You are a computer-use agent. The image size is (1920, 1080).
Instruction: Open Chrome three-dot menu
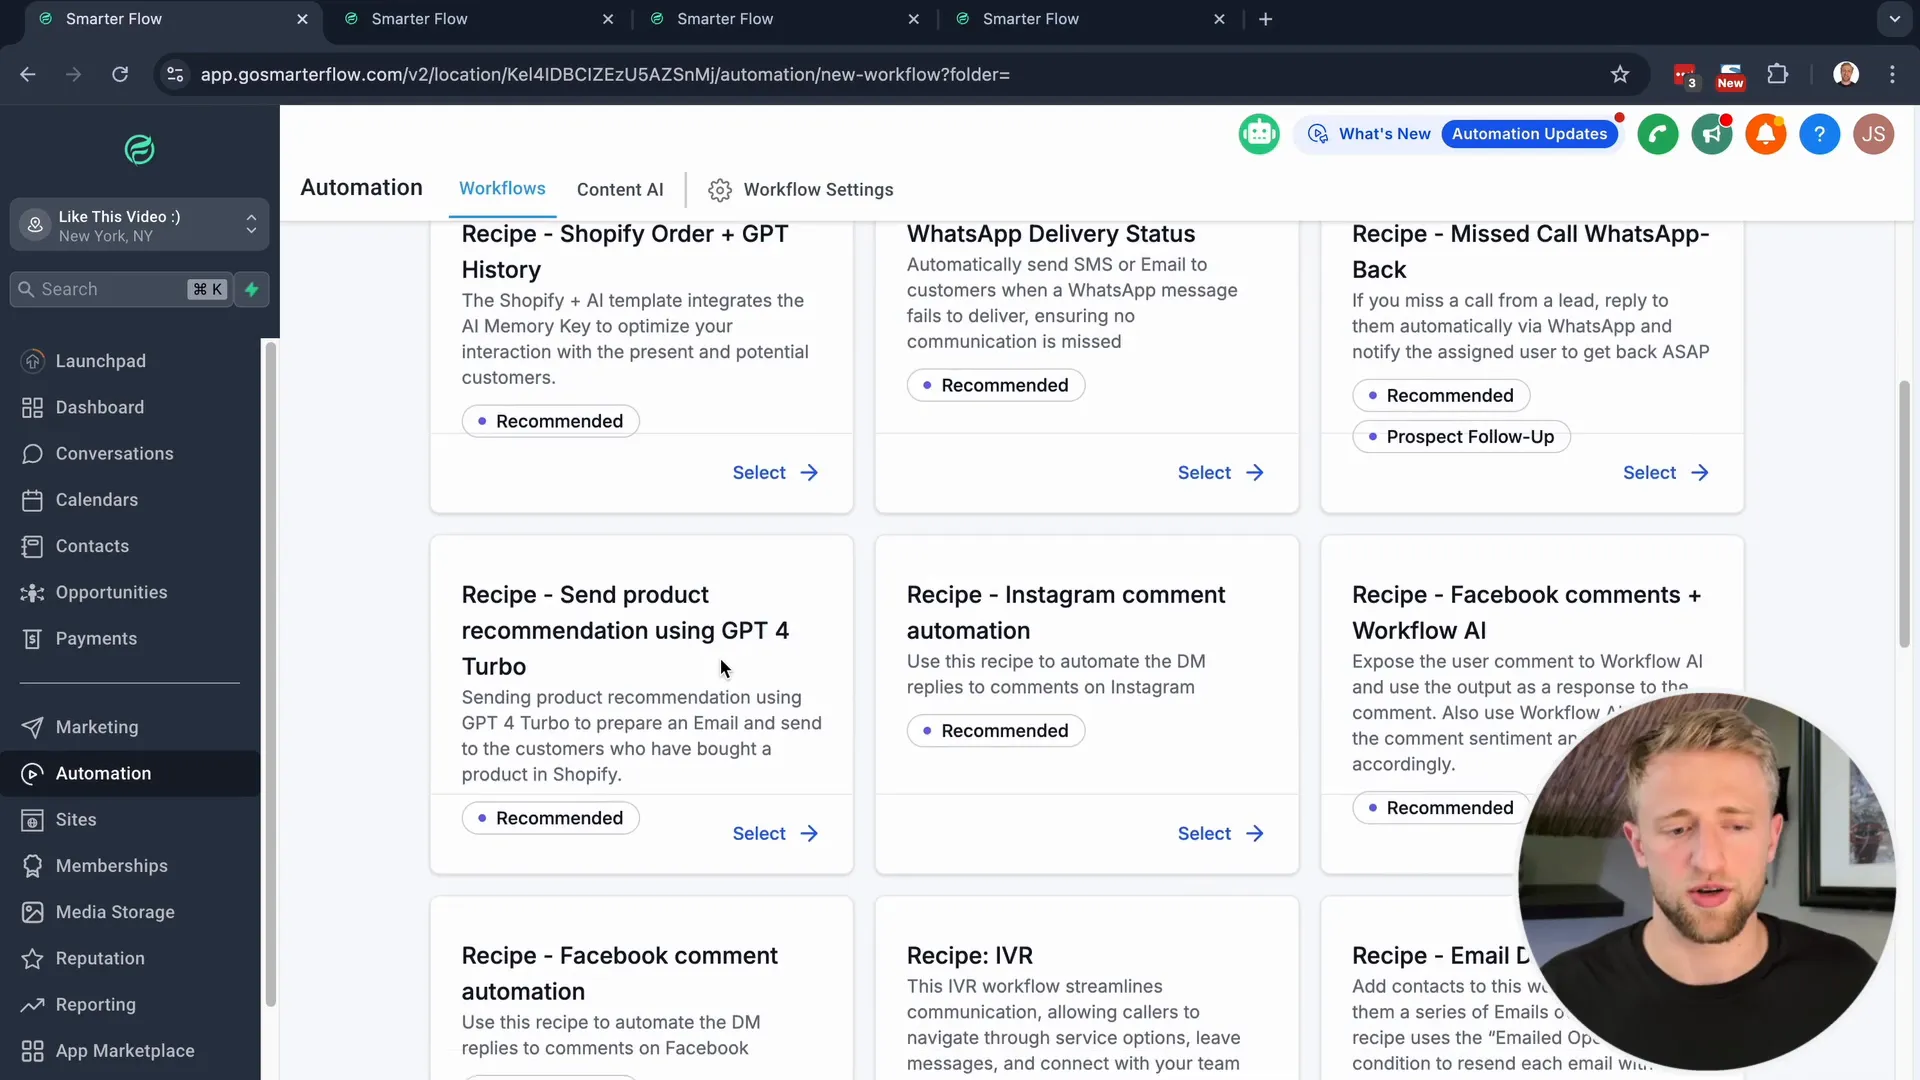coord(1892,74)
